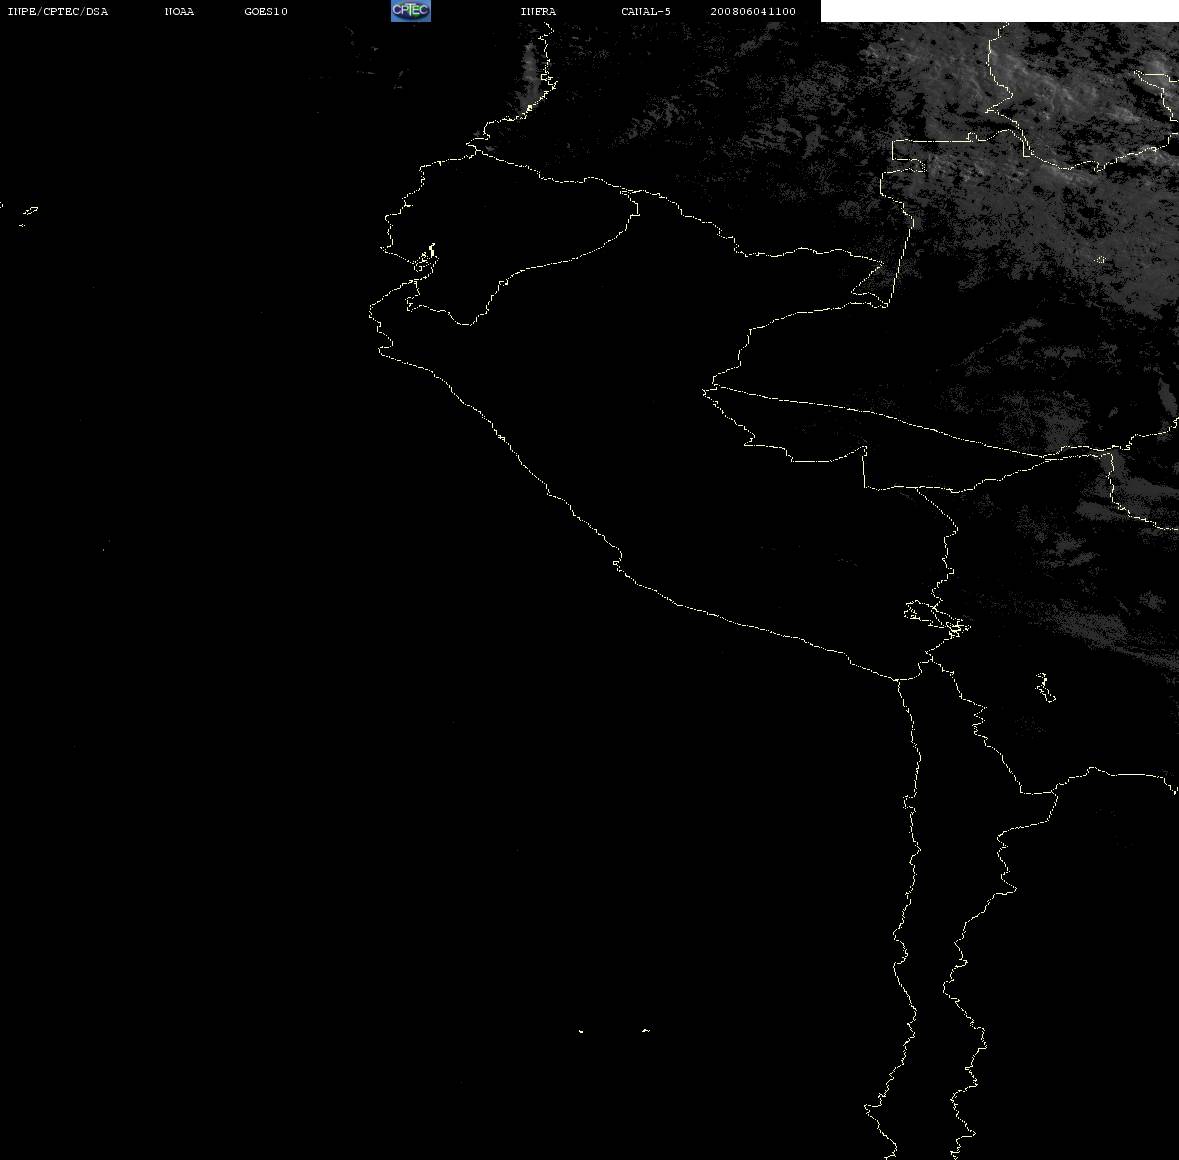Select the 200806041100 timestamp text

click(x=753, y=11)
